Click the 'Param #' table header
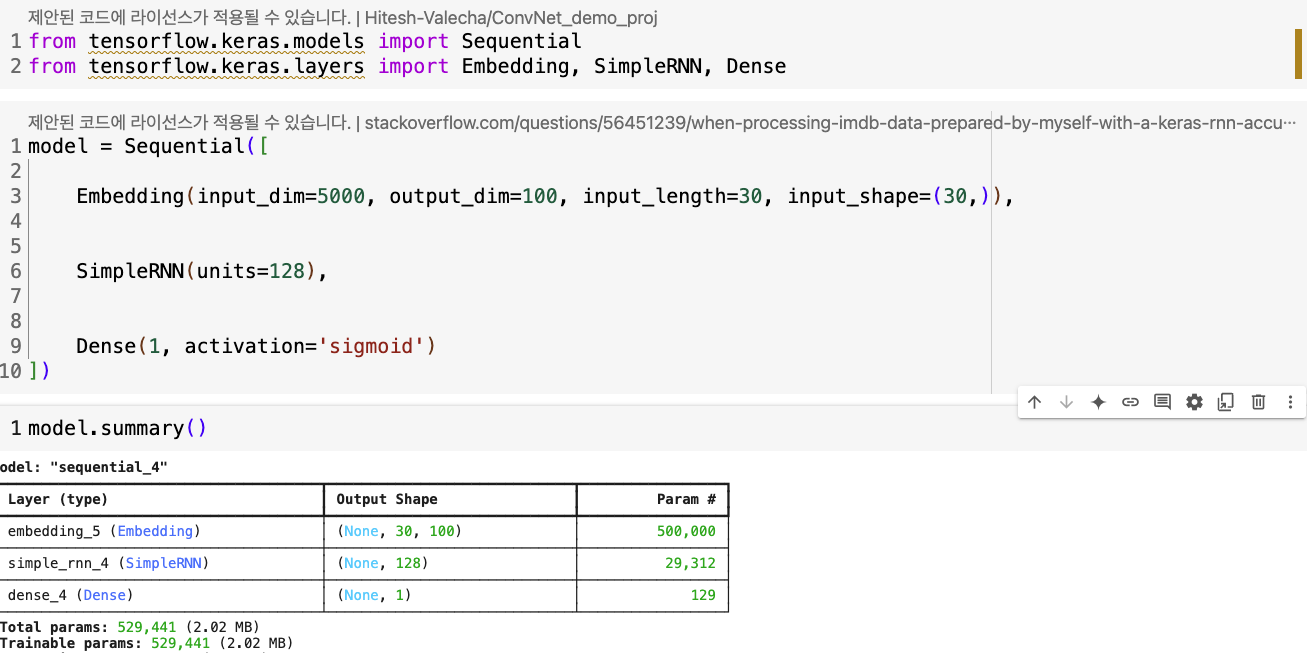Image resolution: width=1307 pixels, height=653 pixels. coord(686,499)
